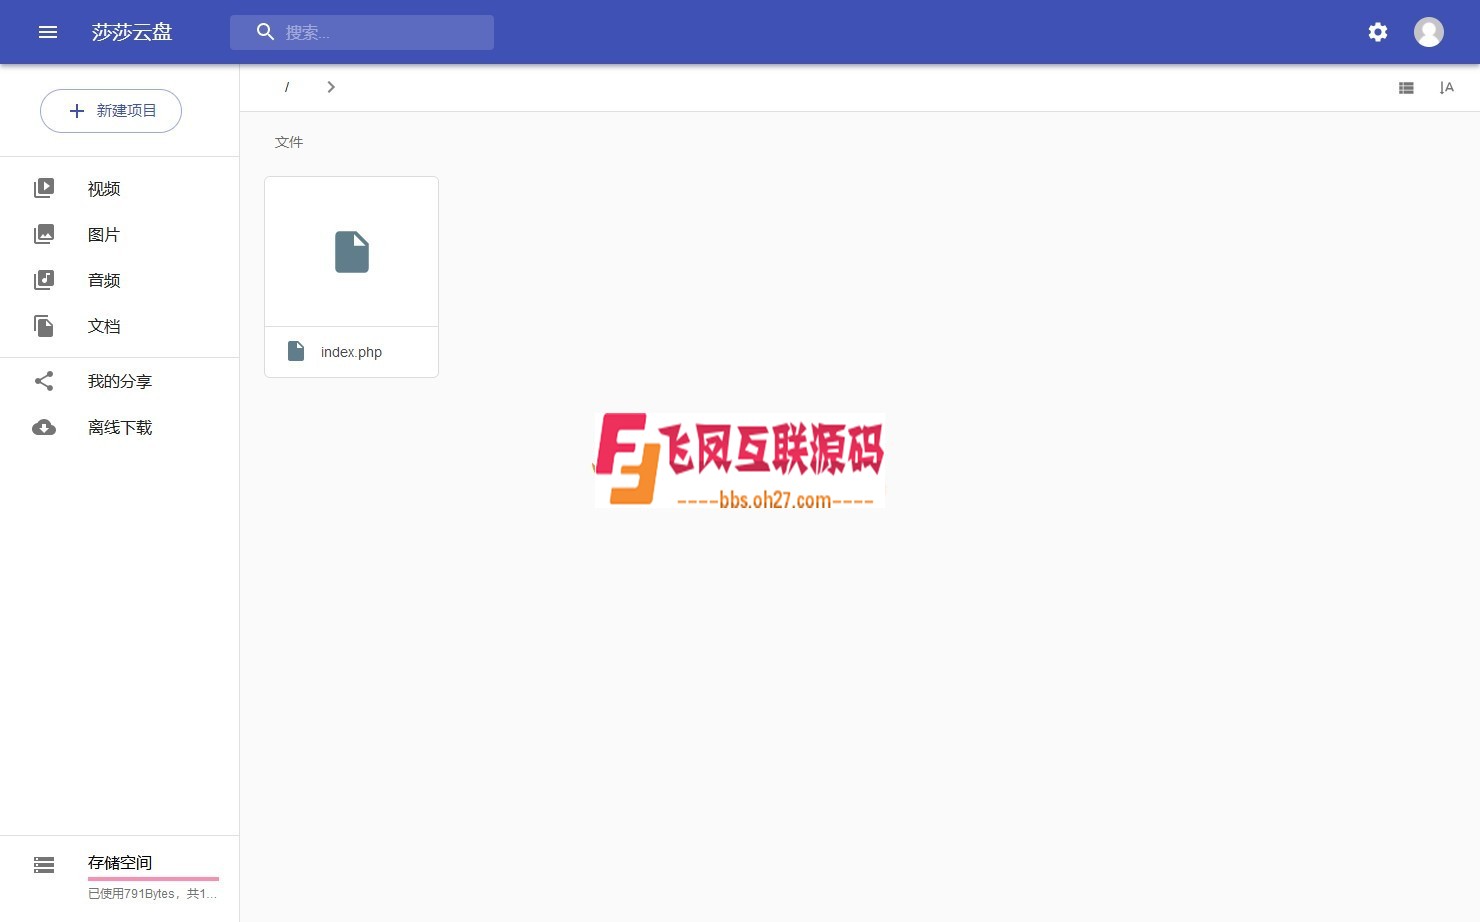This screenshot has width=1480, height=922.
Task: Expand the breadcrumb chevron arrow
Action: coord(331,87)
